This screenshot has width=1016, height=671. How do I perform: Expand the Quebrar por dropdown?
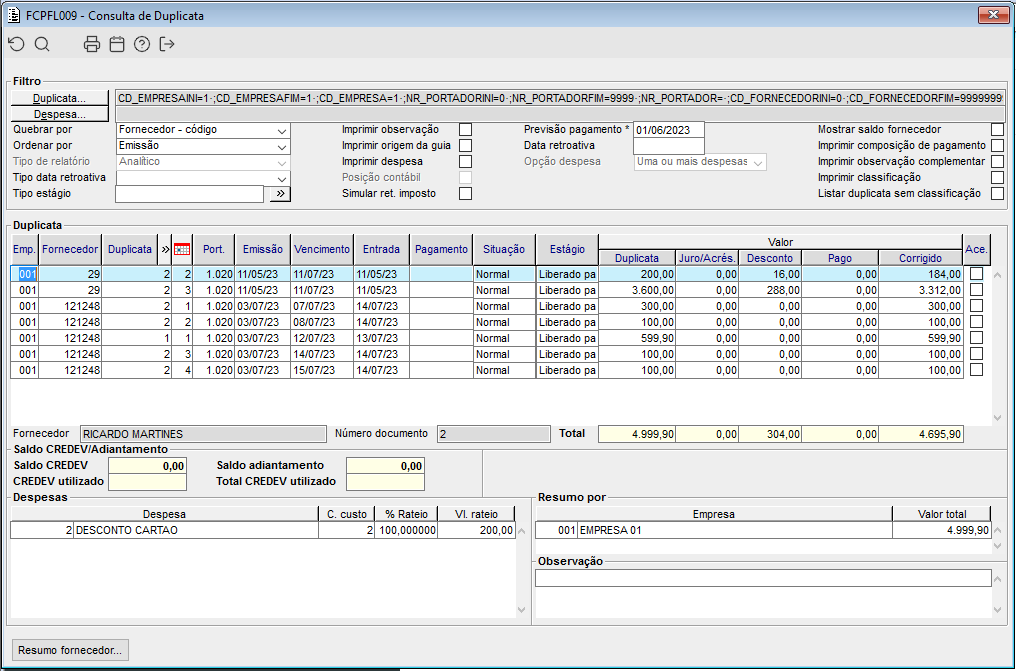click(x=281, y=130)
